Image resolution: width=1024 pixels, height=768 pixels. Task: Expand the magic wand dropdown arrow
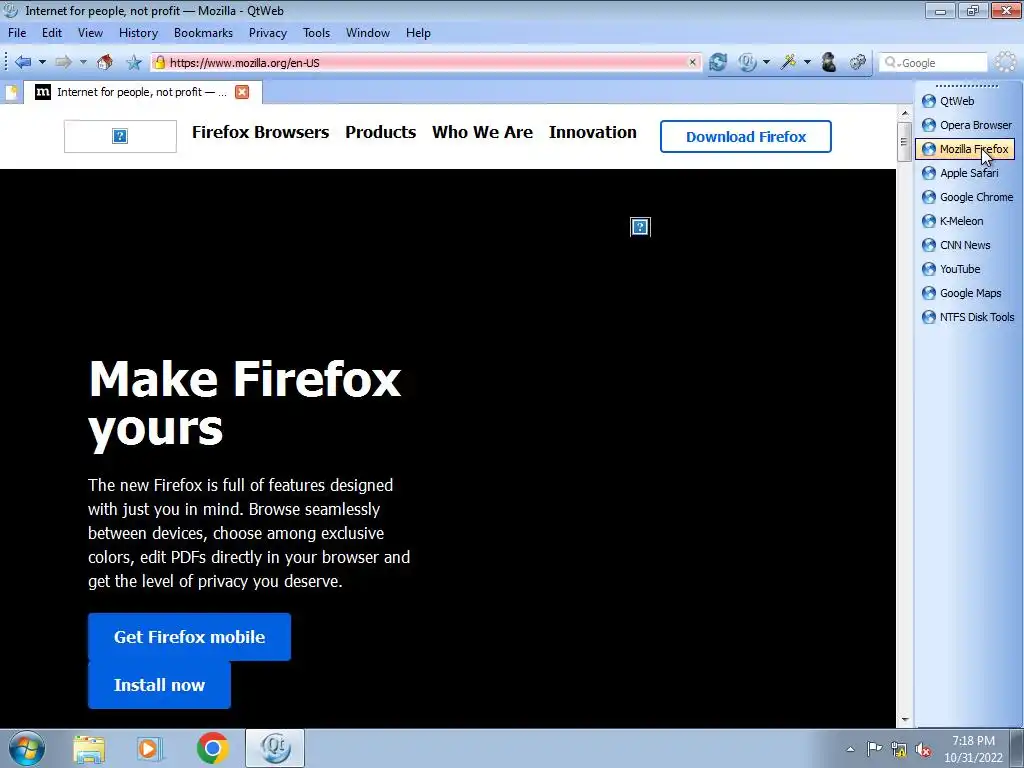(807, 62)
